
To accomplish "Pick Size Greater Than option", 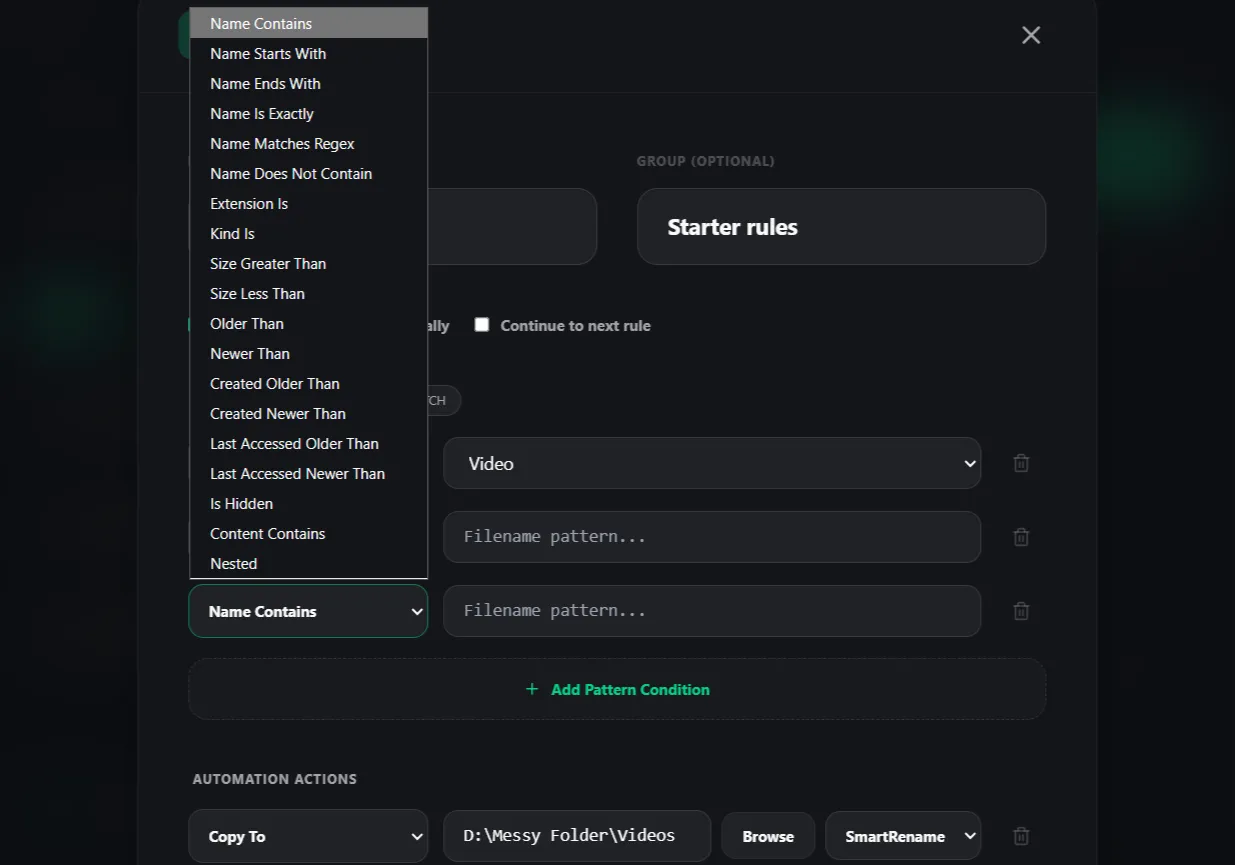I will pyautogui.click(x=308, y=263).
